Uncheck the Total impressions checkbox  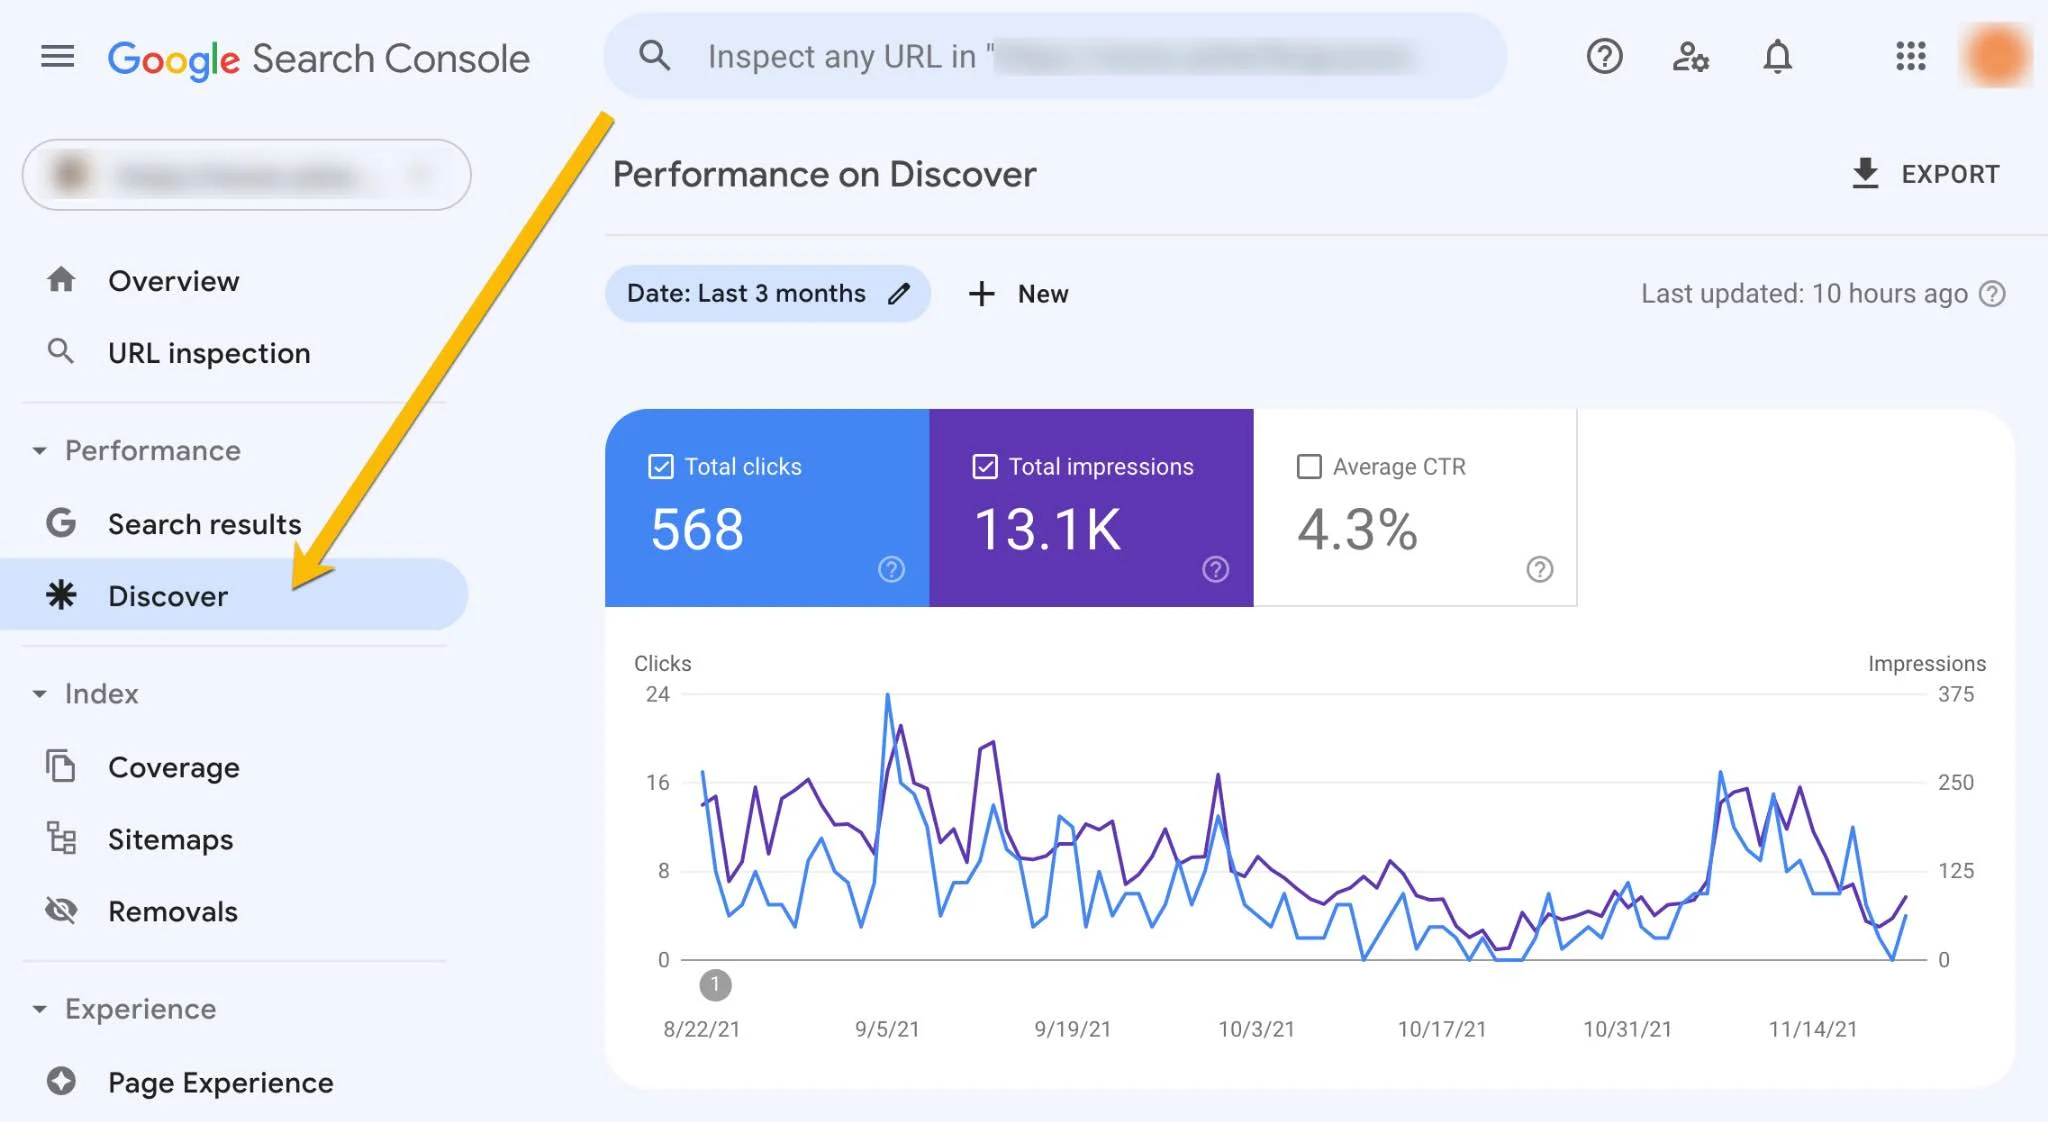[985, 467]
